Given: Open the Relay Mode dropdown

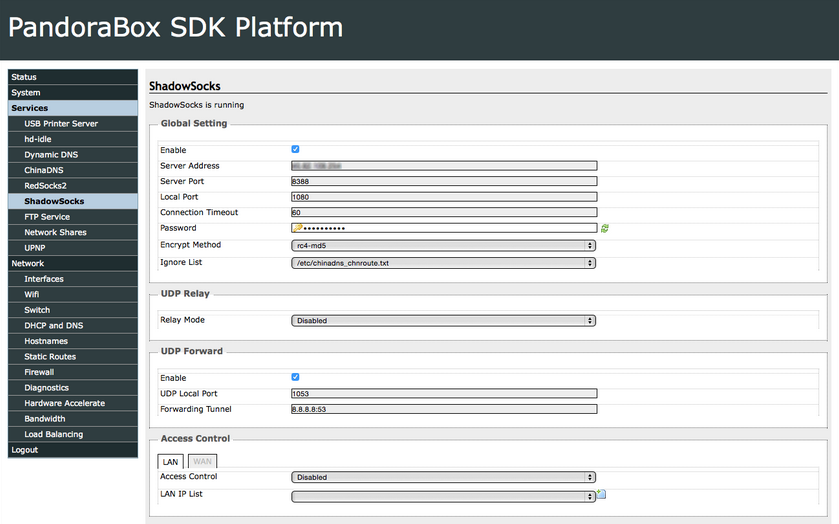Looking at the screenshot, I should coord(443,321).
